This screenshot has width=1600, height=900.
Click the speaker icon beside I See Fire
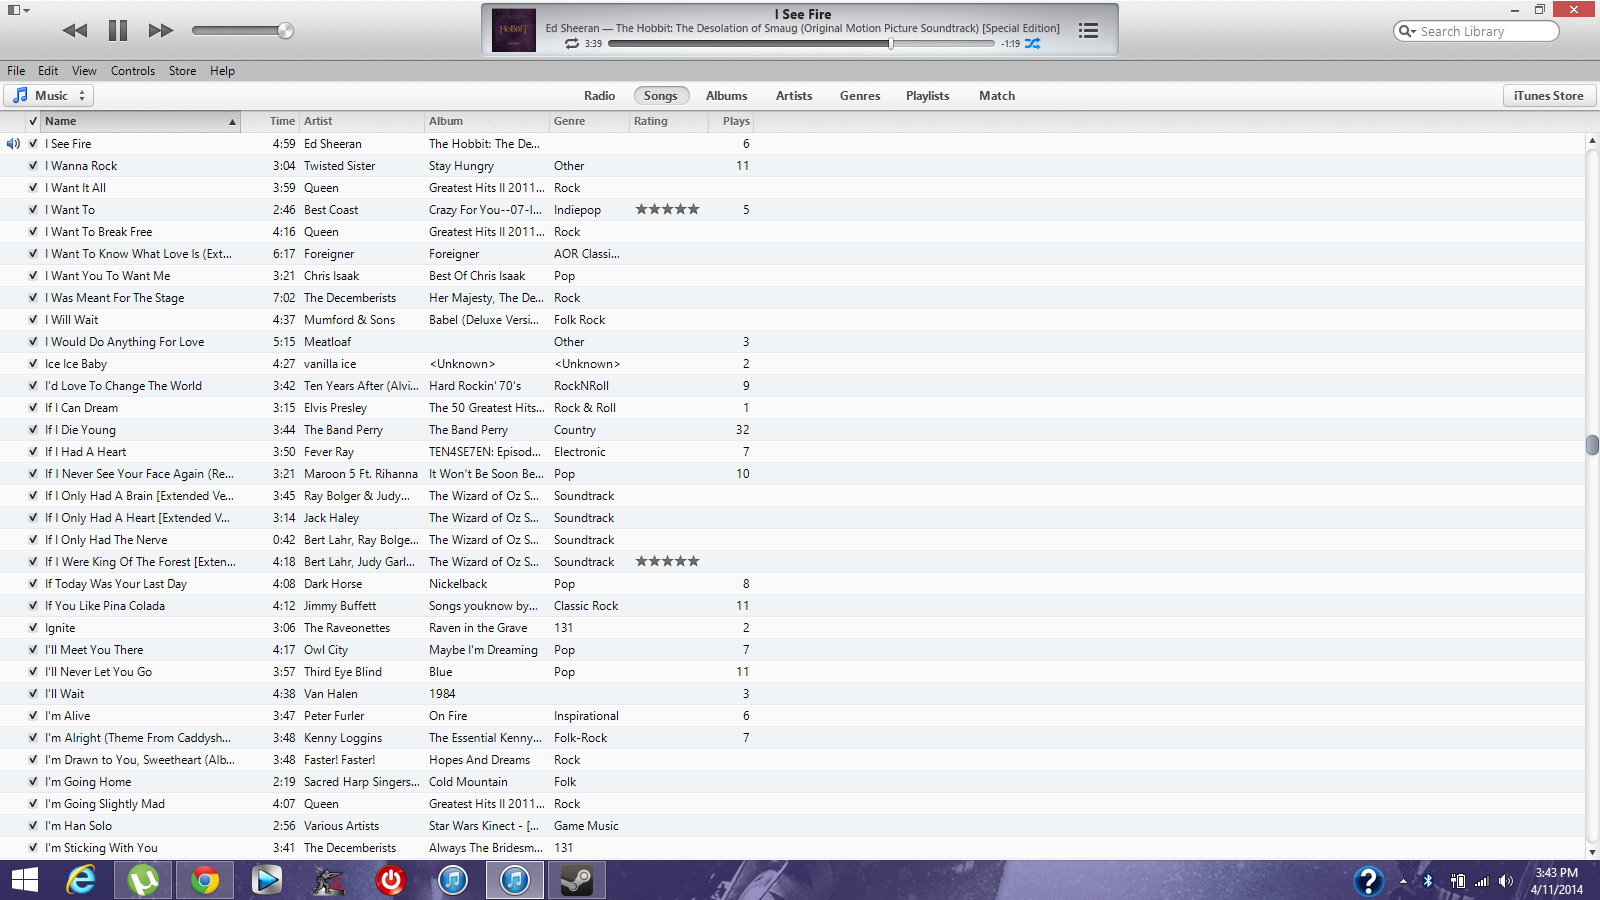[13, 144]
